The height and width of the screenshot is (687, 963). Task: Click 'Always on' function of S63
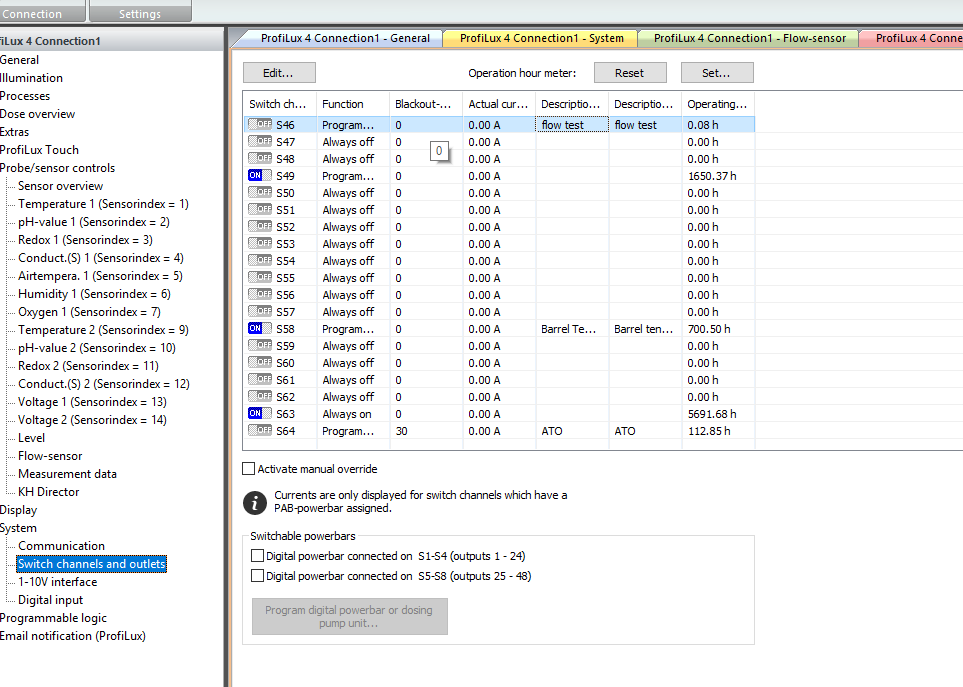point(353,414)
